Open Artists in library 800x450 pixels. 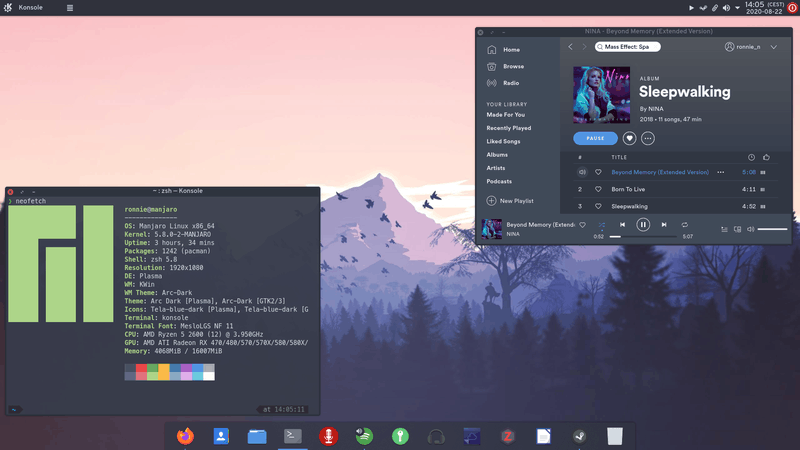point(496,168)
